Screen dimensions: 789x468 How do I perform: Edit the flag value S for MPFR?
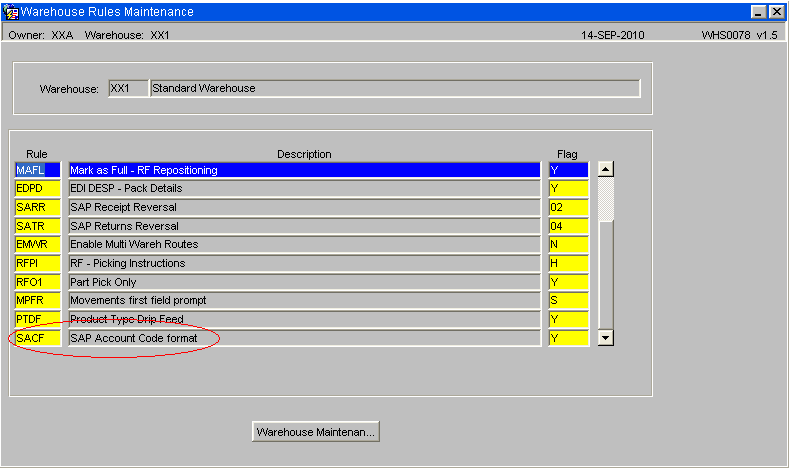[x=569, y=300]
